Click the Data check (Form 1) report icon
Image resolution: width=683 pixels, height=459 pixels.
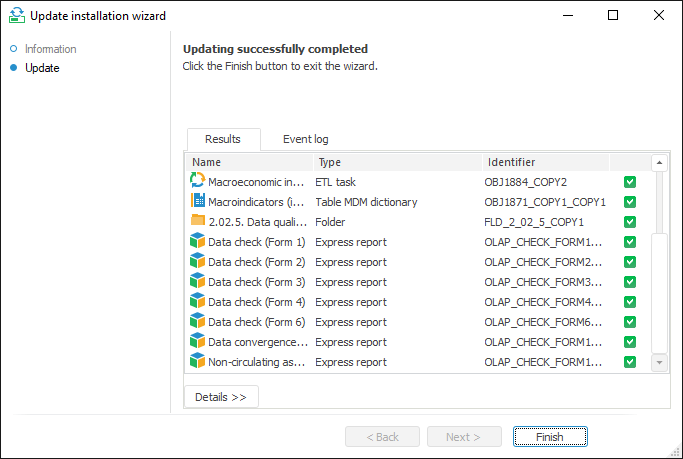(197, 241)
